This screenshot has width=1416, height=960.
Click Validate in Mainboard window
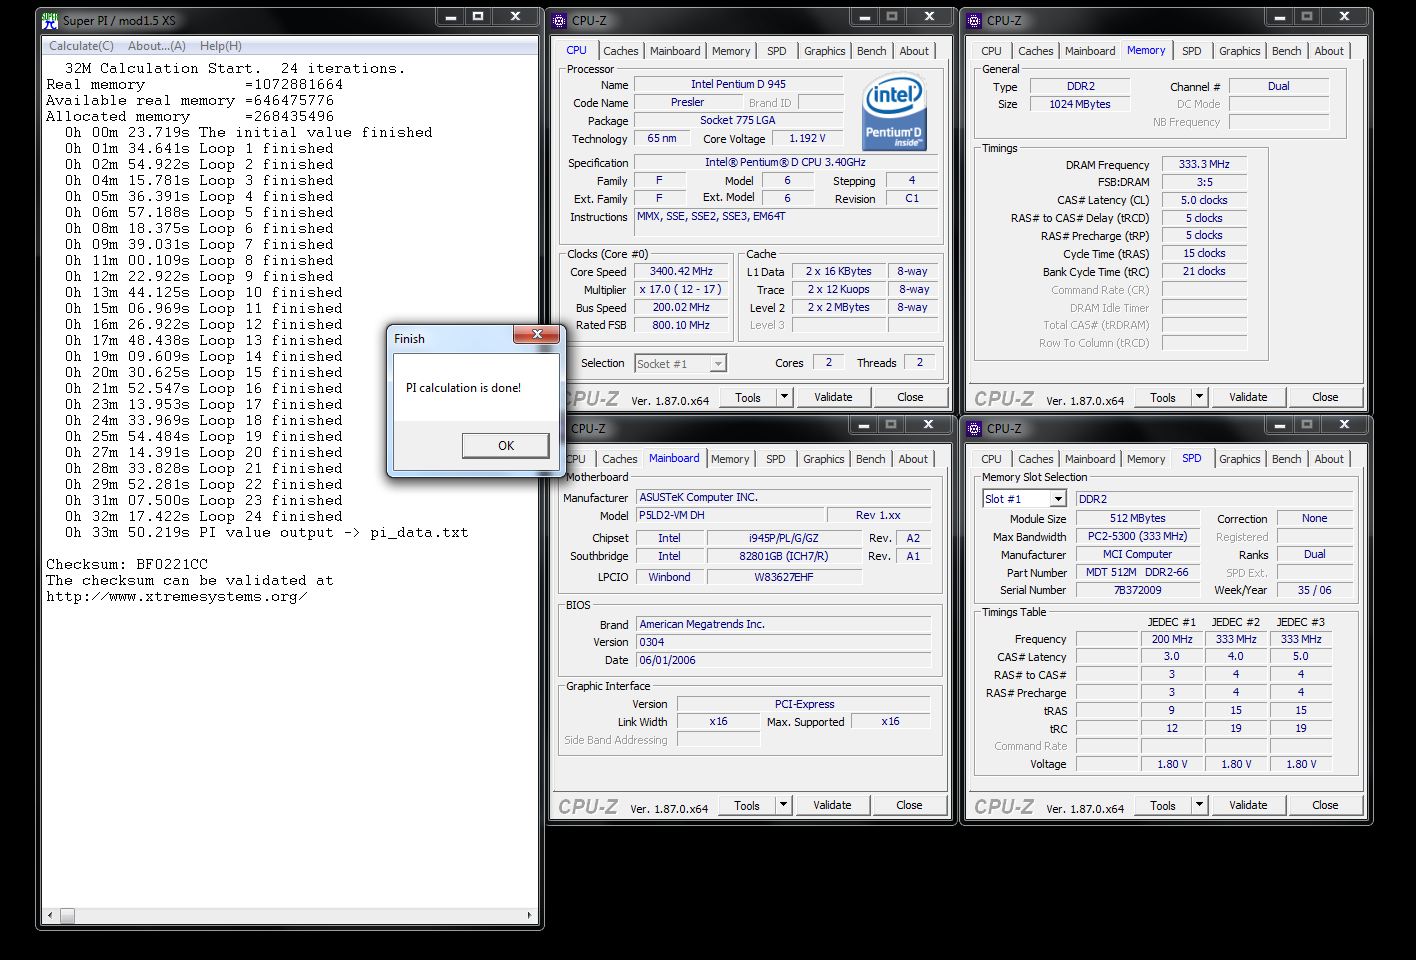coord(832,805)
